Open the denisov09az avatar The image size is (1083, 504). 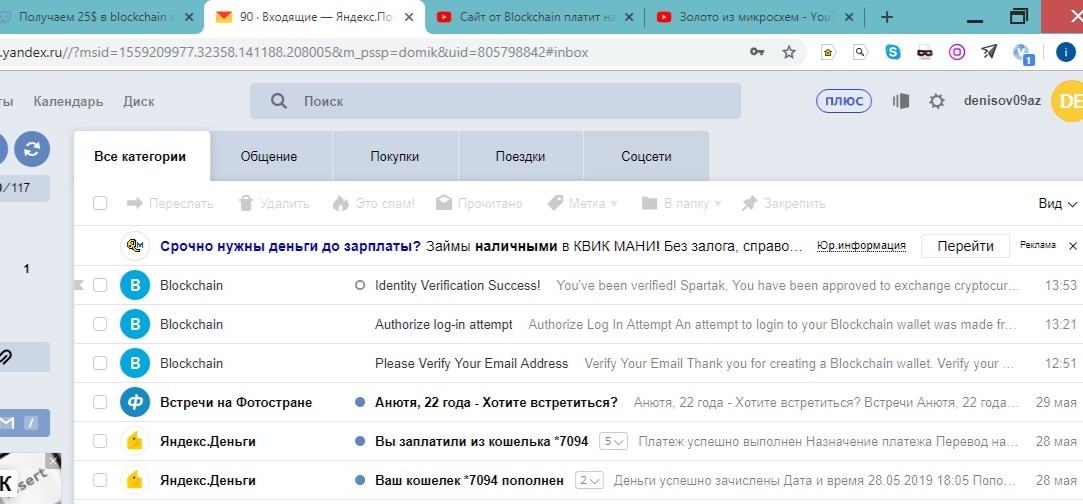pos(1067,101)
